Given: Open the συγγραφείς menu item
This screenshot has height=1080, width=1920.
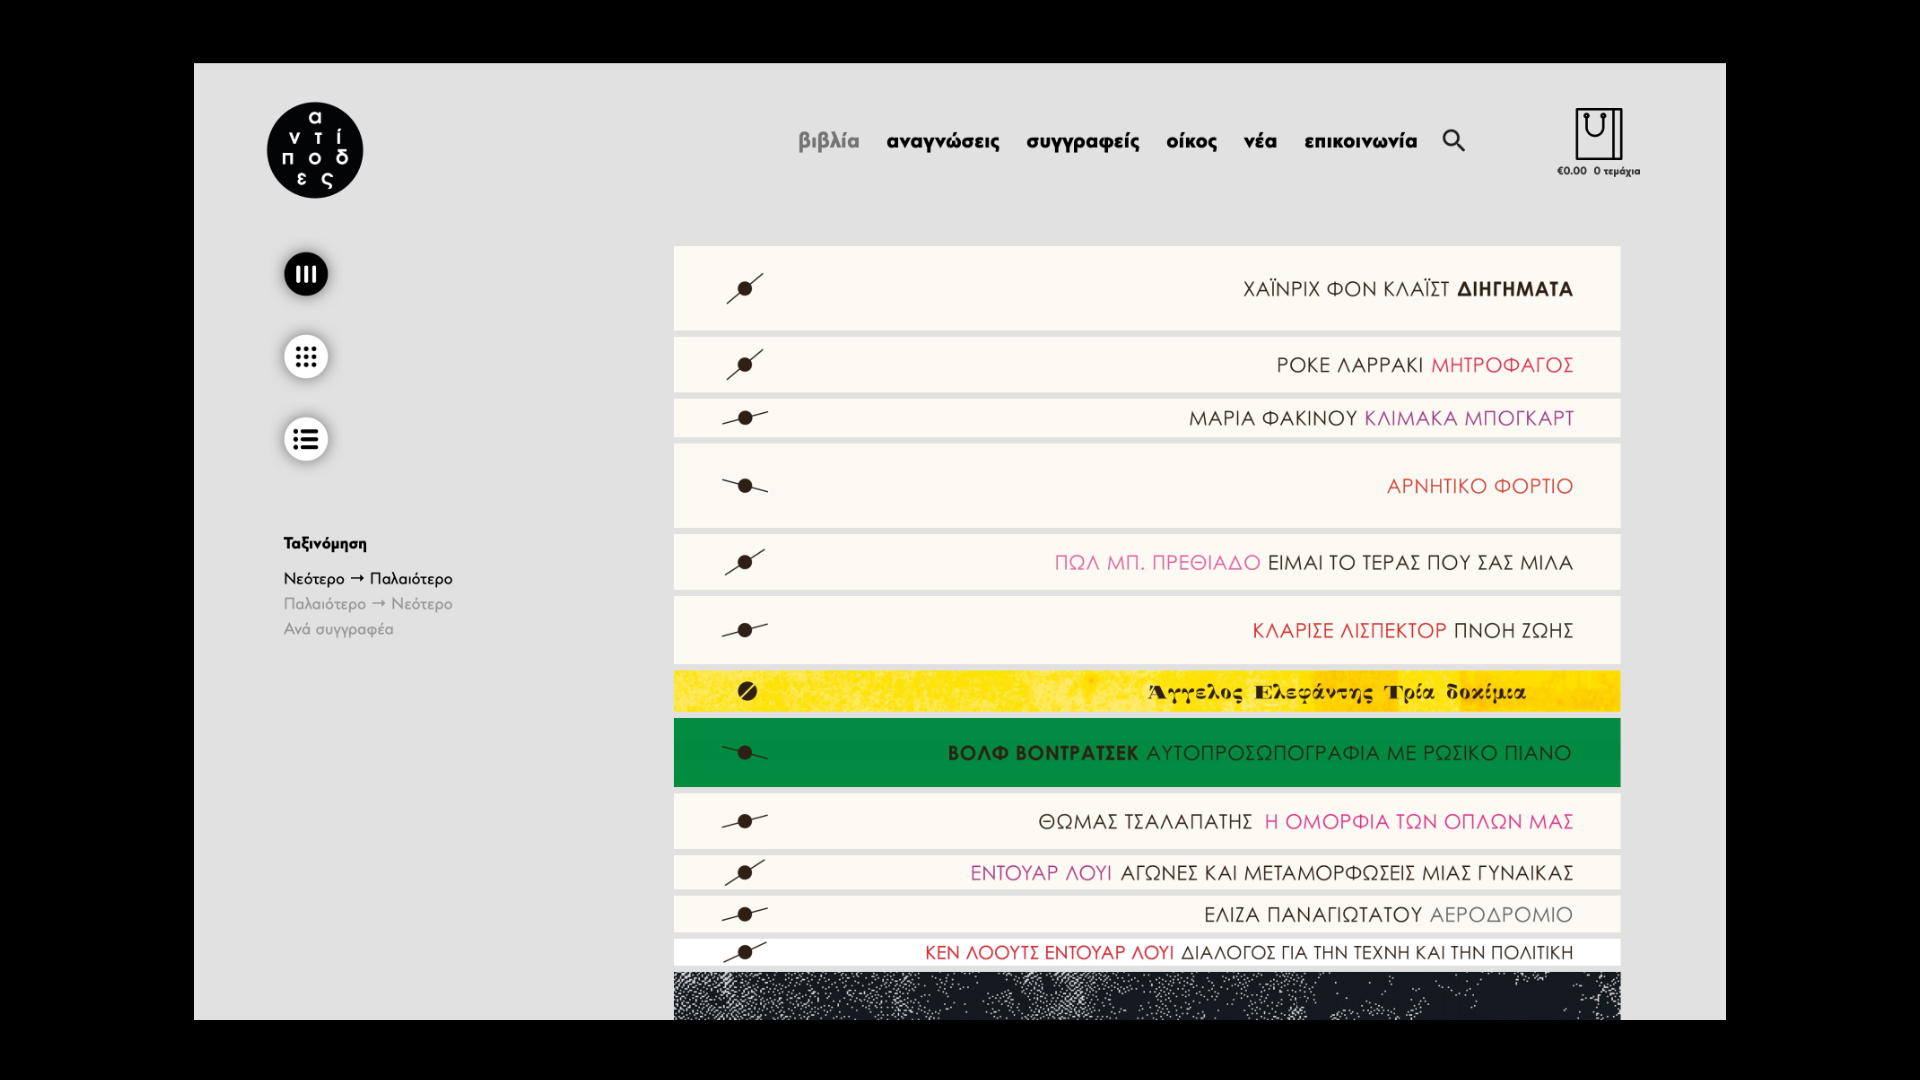Looking at the screenshot, I should [x=1082, y=142].
